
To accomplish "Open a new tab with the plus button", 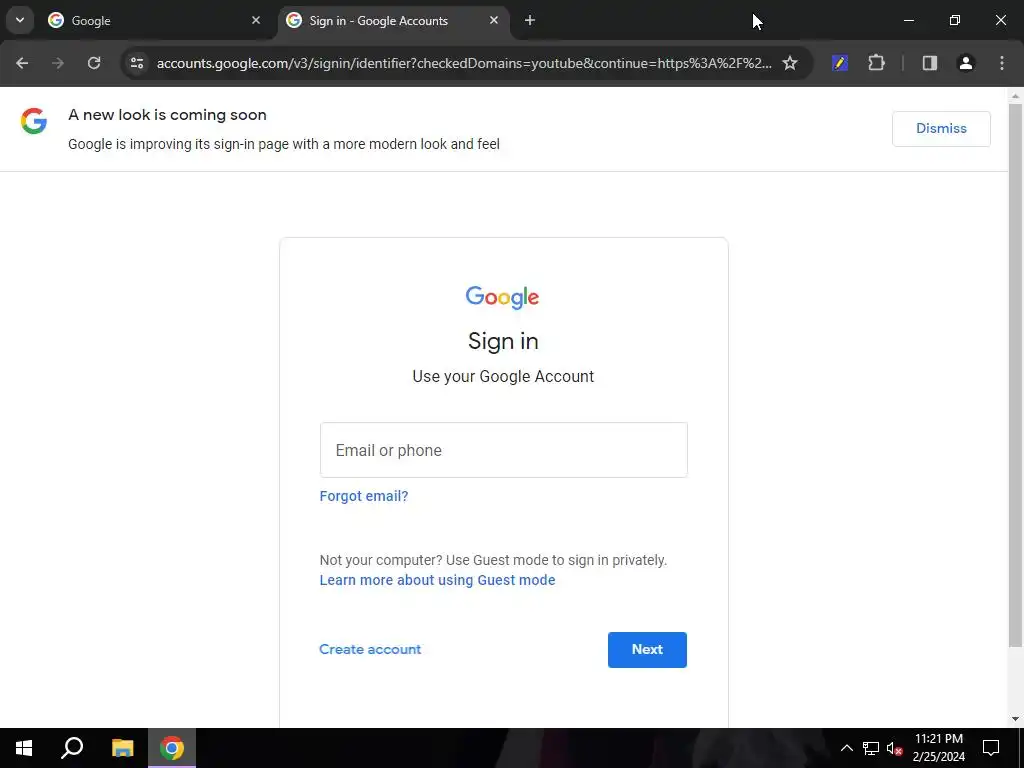I will 530,20.
